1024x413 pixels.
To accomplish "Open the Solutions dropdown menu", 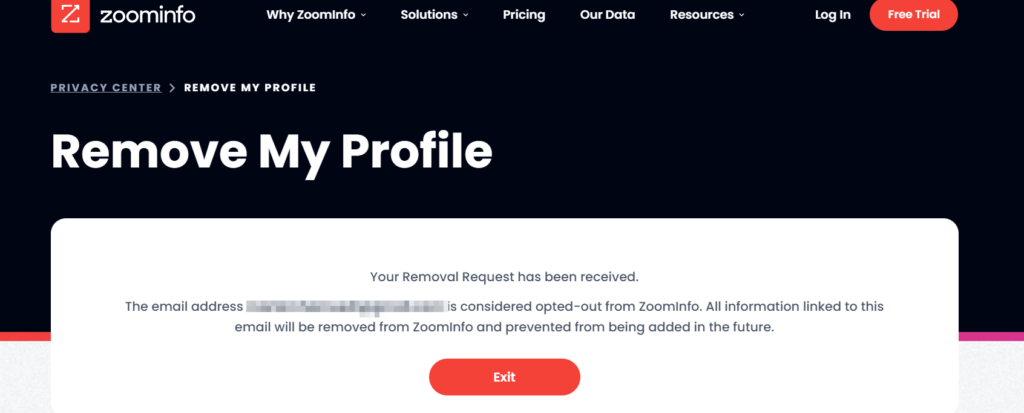I will (434, 14).
